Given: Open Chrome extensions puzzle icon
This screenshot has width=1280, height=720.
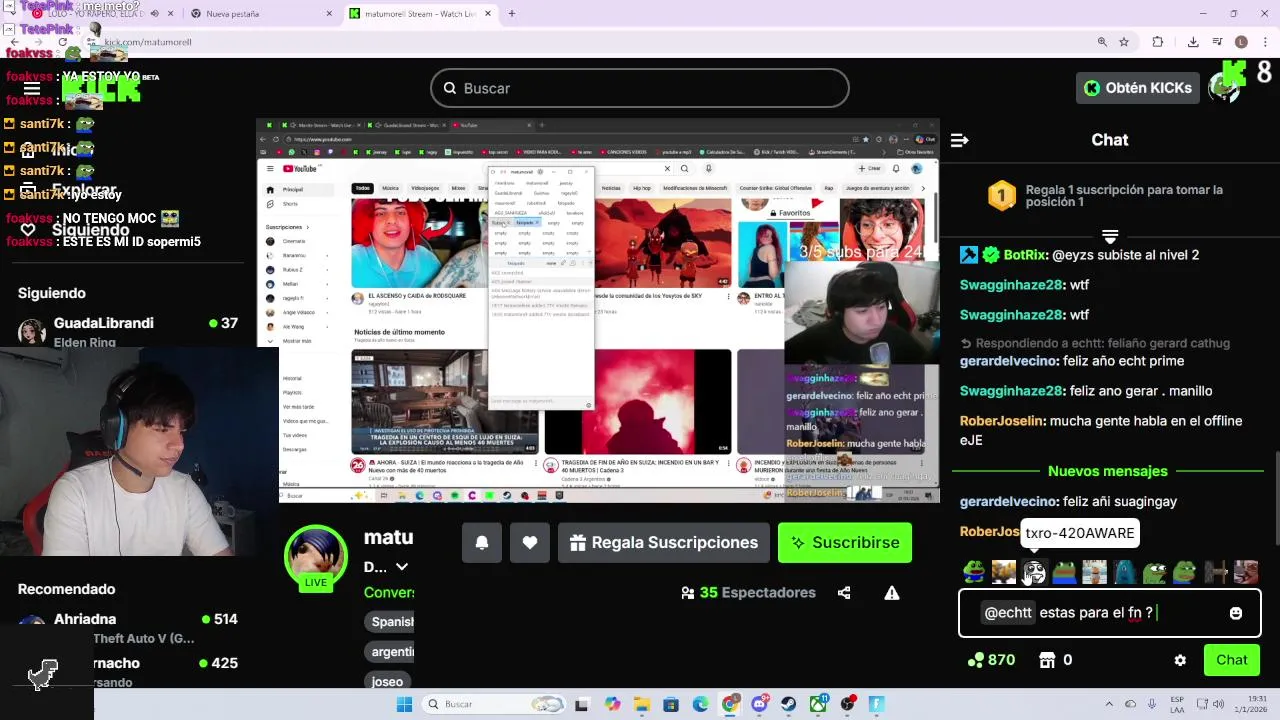Looking at the screenshot, I should 1158,42.
